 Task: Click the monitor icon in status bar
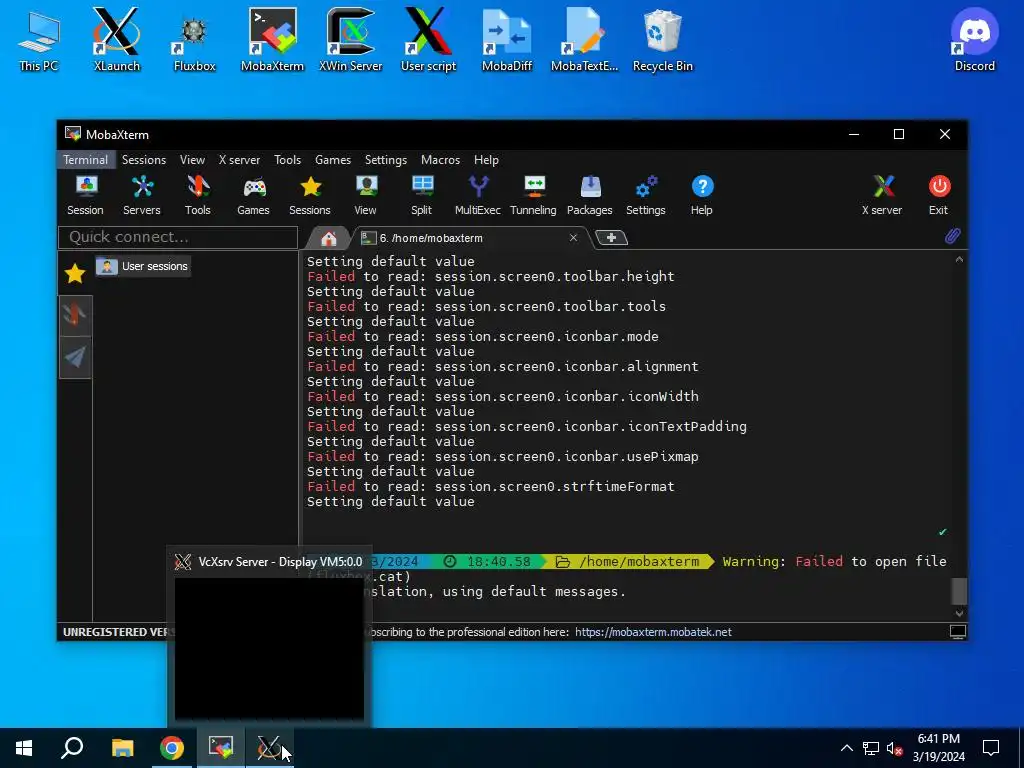coord(957,632)
